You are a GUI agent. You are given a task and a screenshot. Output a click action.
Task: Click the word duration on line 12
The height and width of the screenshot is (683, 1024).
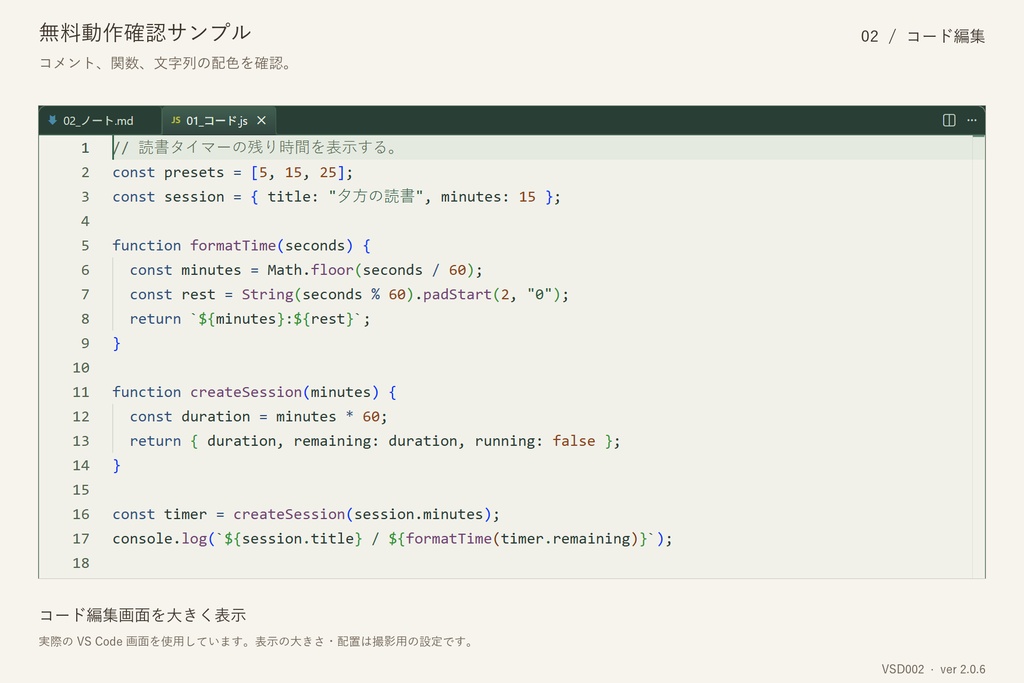(x=216, y=417)
